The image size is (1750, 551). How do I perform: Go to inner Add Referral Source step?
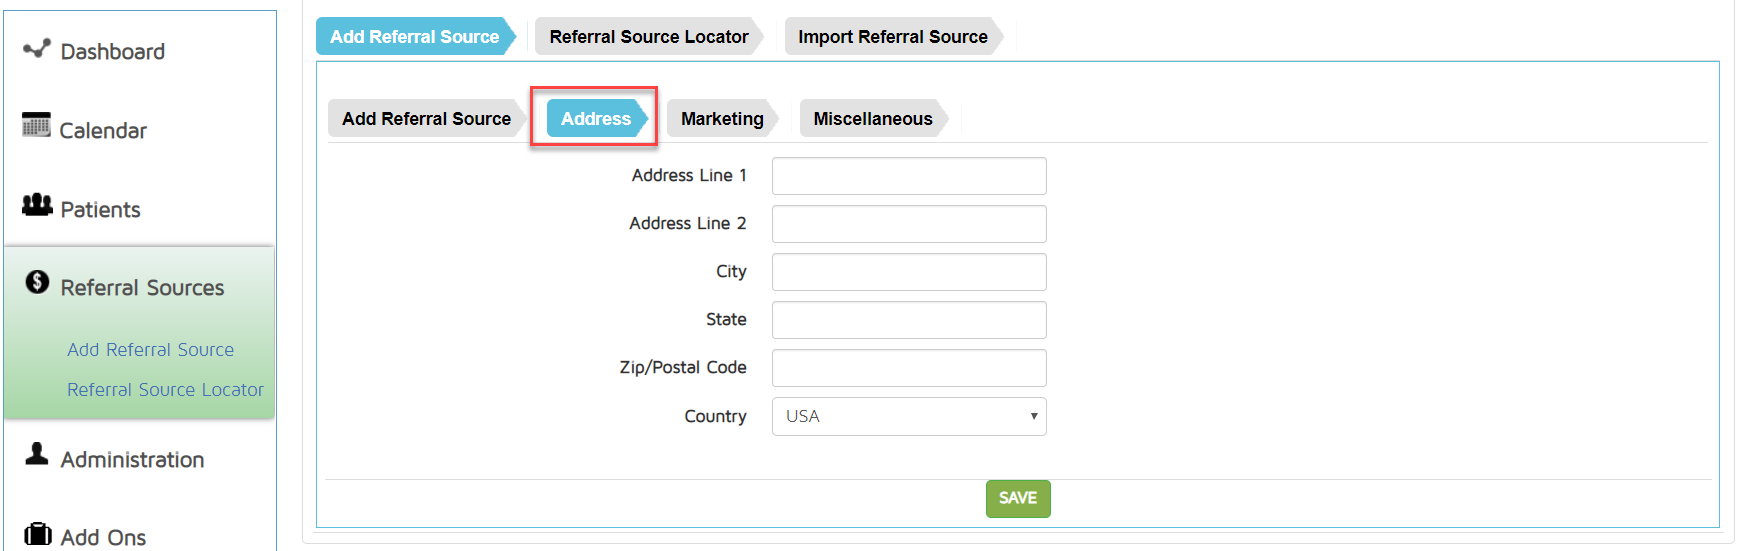(426, 119)
